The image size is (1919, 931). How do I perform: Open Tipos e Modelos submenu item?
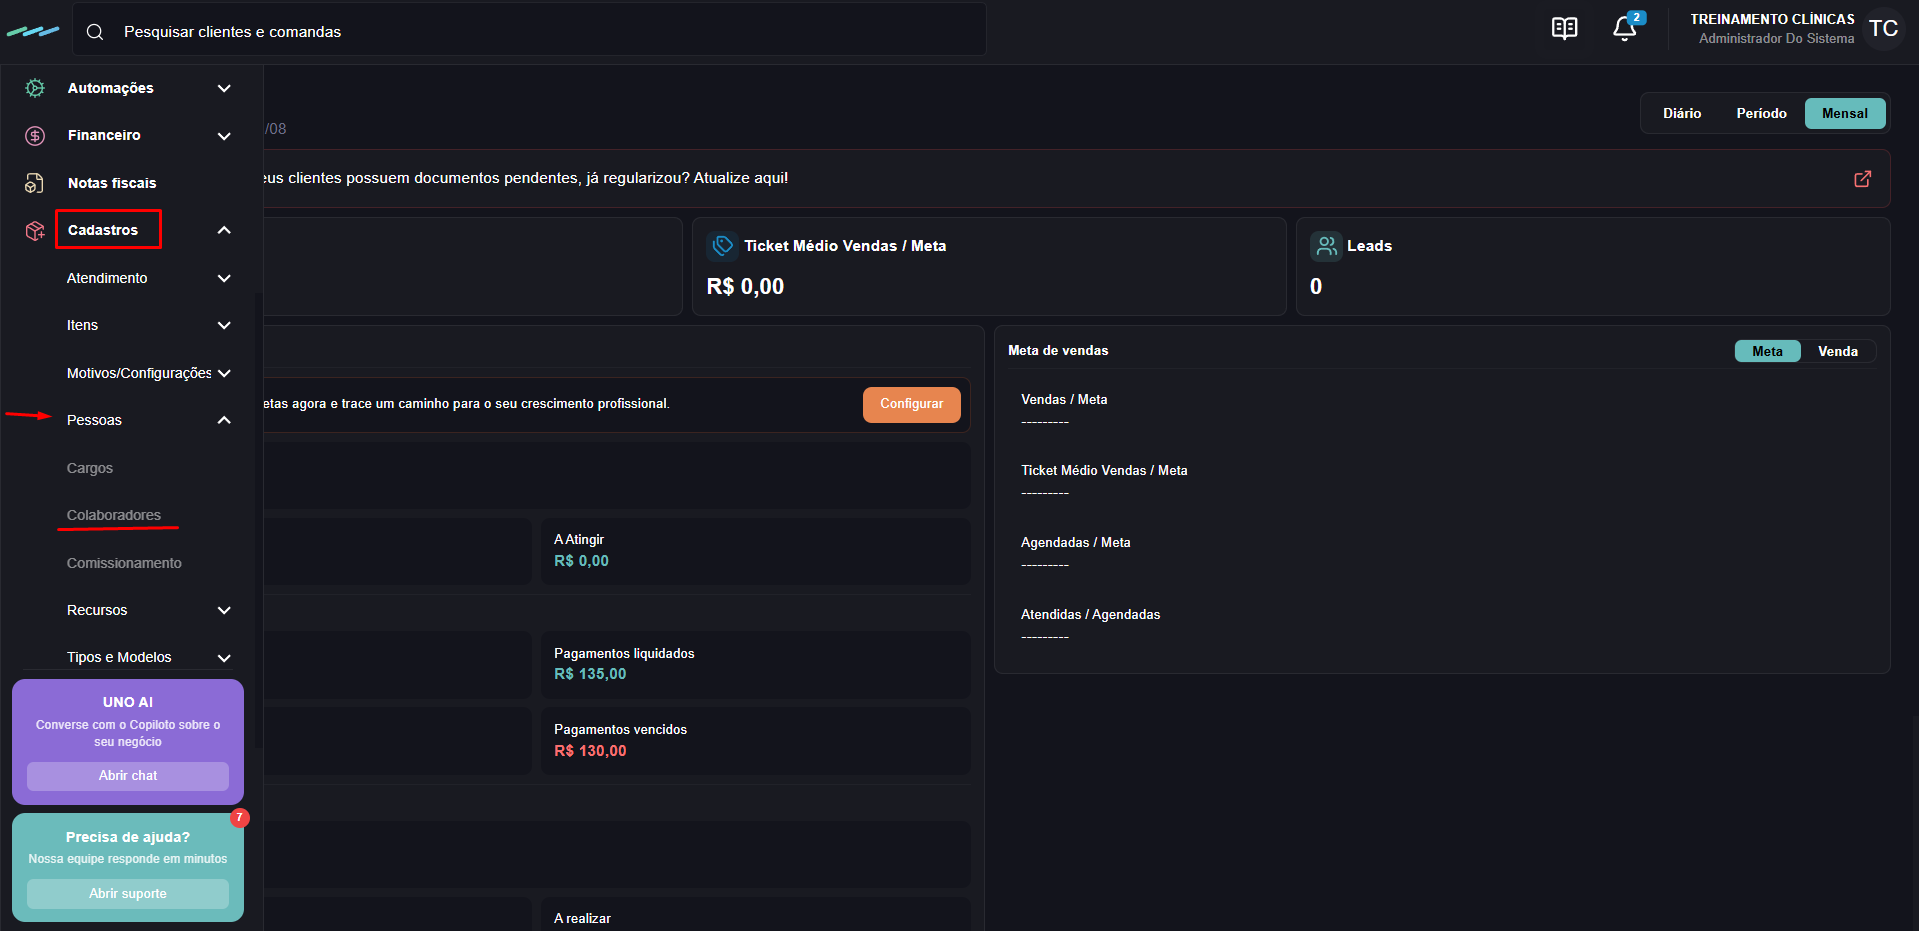pyautogui.click(x=119, y=657)
